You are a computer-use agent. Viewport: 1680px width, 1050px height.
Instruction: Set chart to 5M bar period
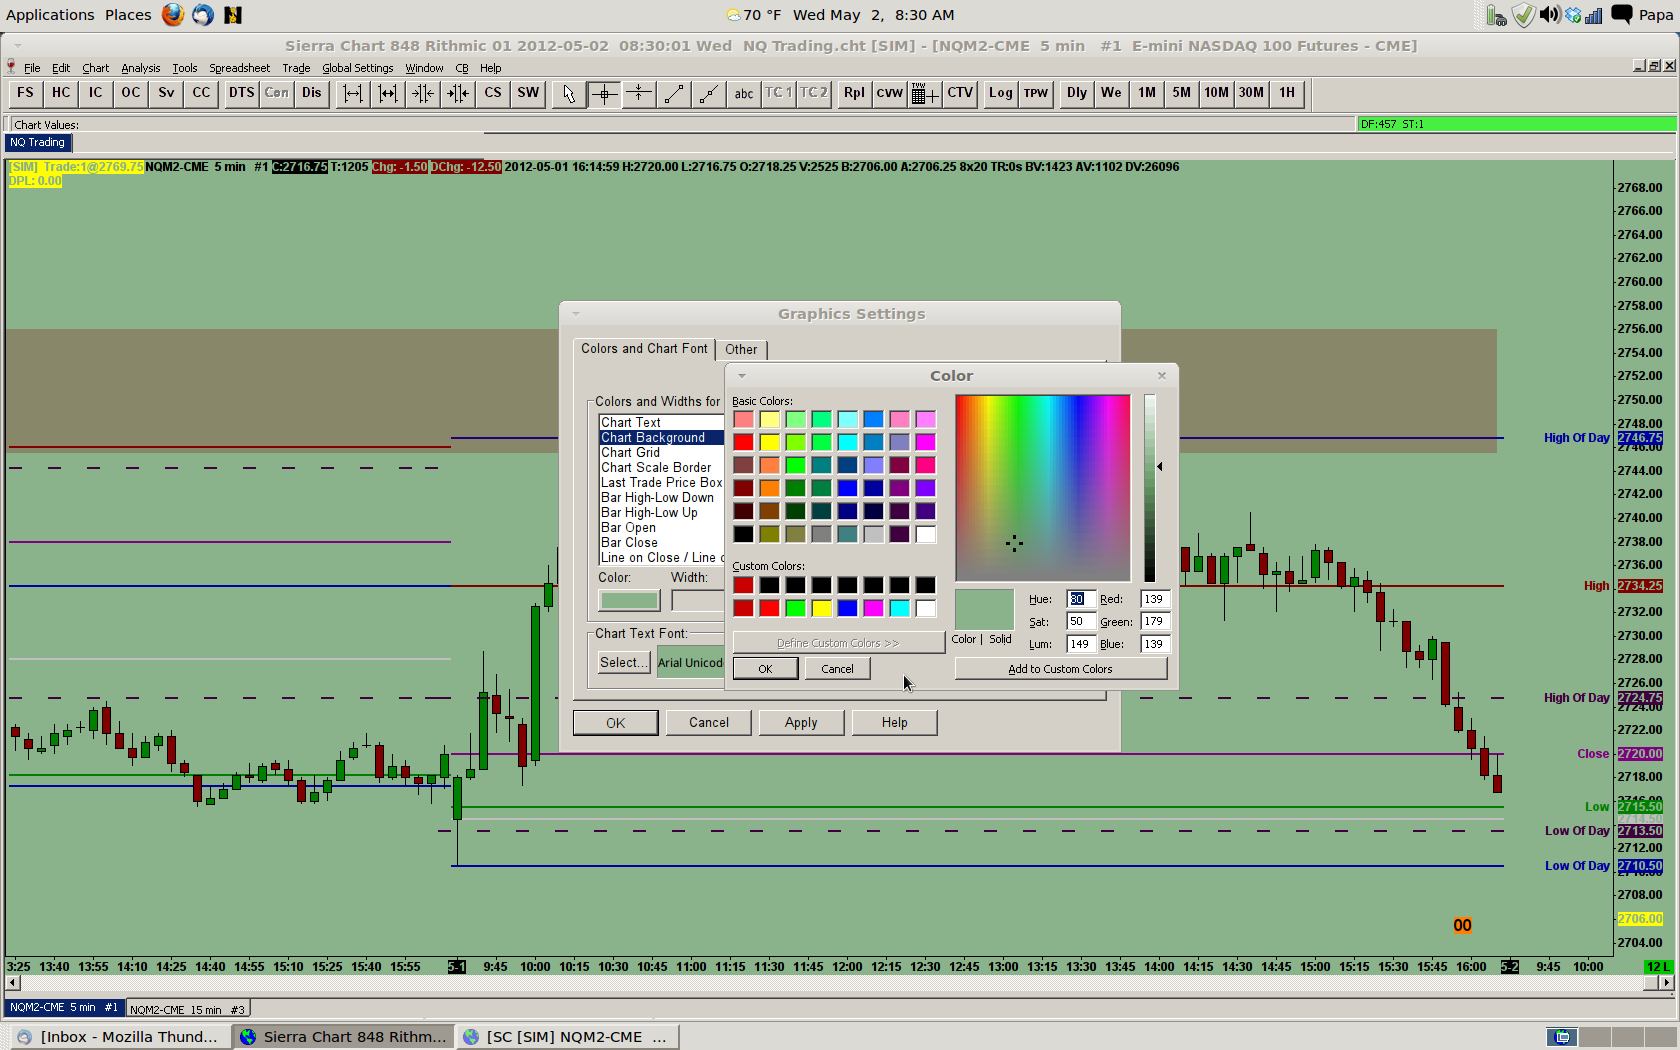pos(1182,93)
